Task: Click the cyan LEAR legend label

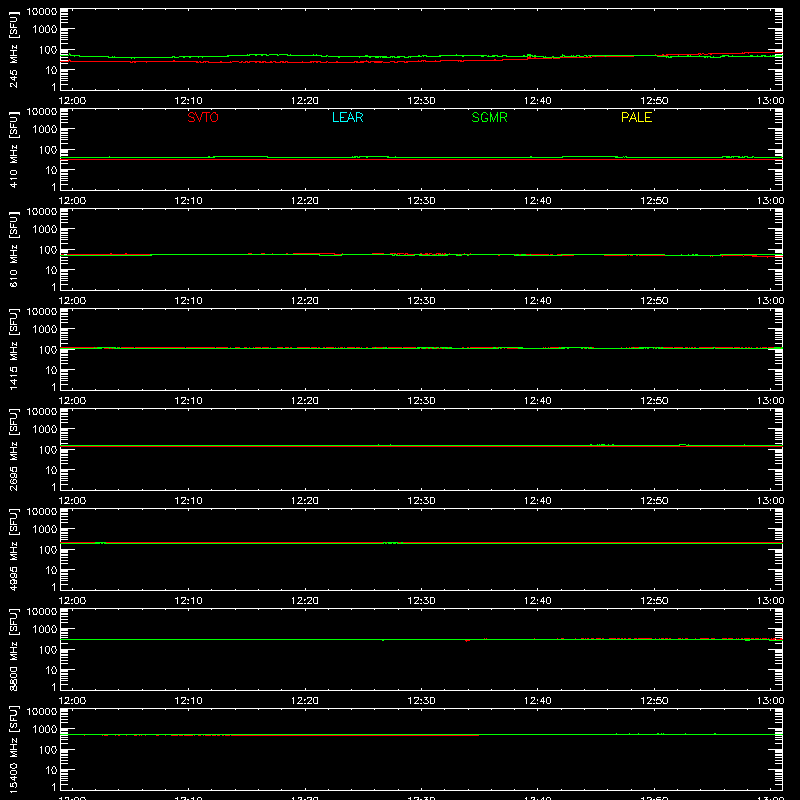Action: (x=347, y=117)
